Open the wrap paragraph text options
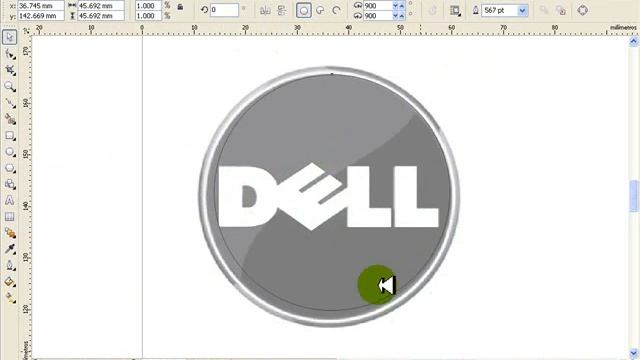This screenshot has height=360, width=640. point(455,10)
